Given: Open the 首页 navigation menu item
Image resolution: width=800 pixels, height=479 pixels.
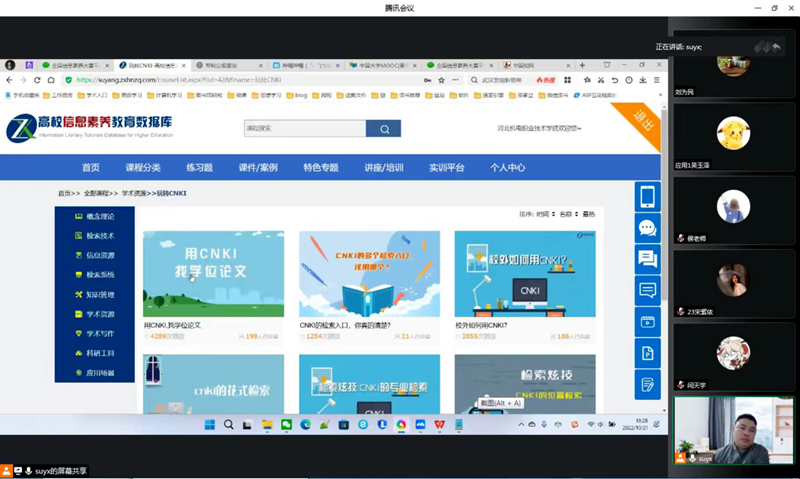Looking at the screenshot, I should click(91, 168).
